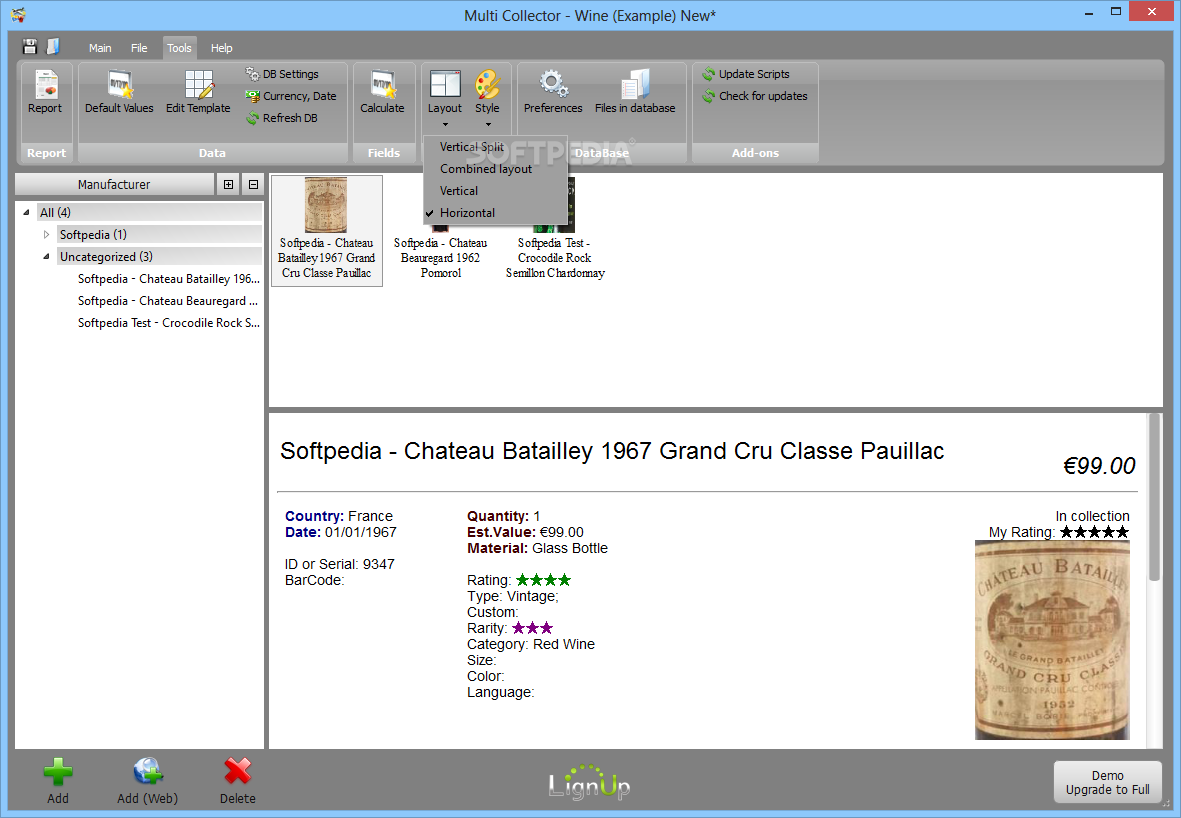Collapse the All (4) tree node

point(26,212)
